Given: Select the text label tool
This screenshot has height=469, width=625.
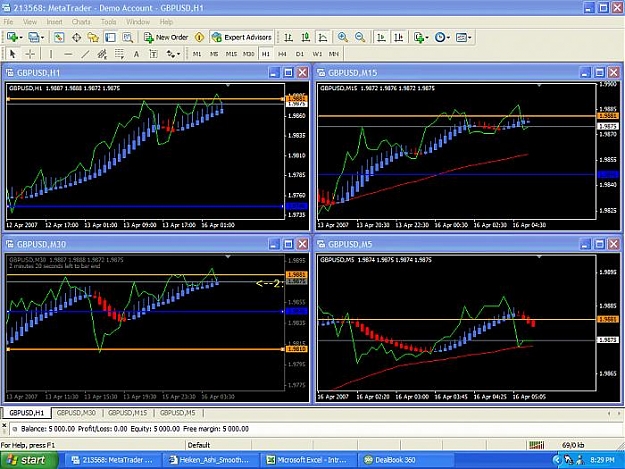Looking at the screenshot, I should (153, 54).
